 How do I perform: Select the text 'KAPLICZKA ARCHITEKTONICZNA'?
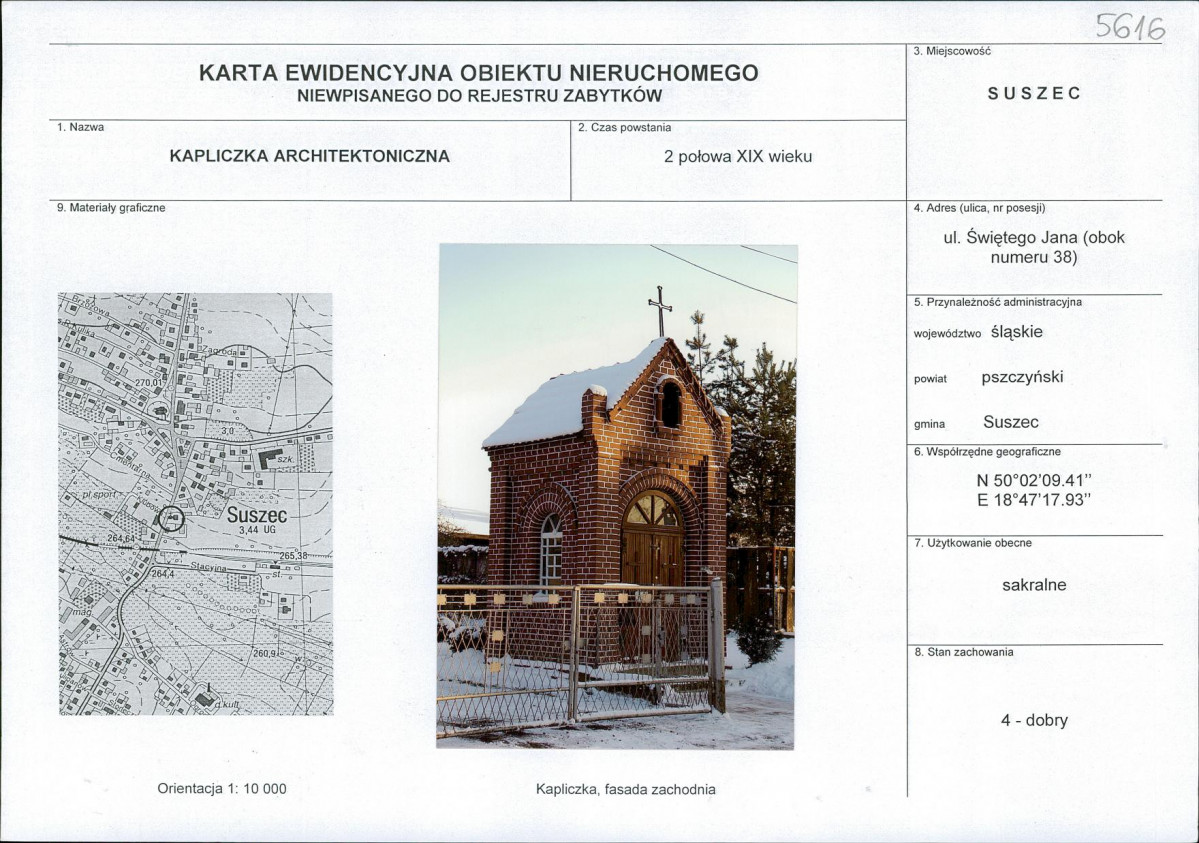[x=310, y=156]
